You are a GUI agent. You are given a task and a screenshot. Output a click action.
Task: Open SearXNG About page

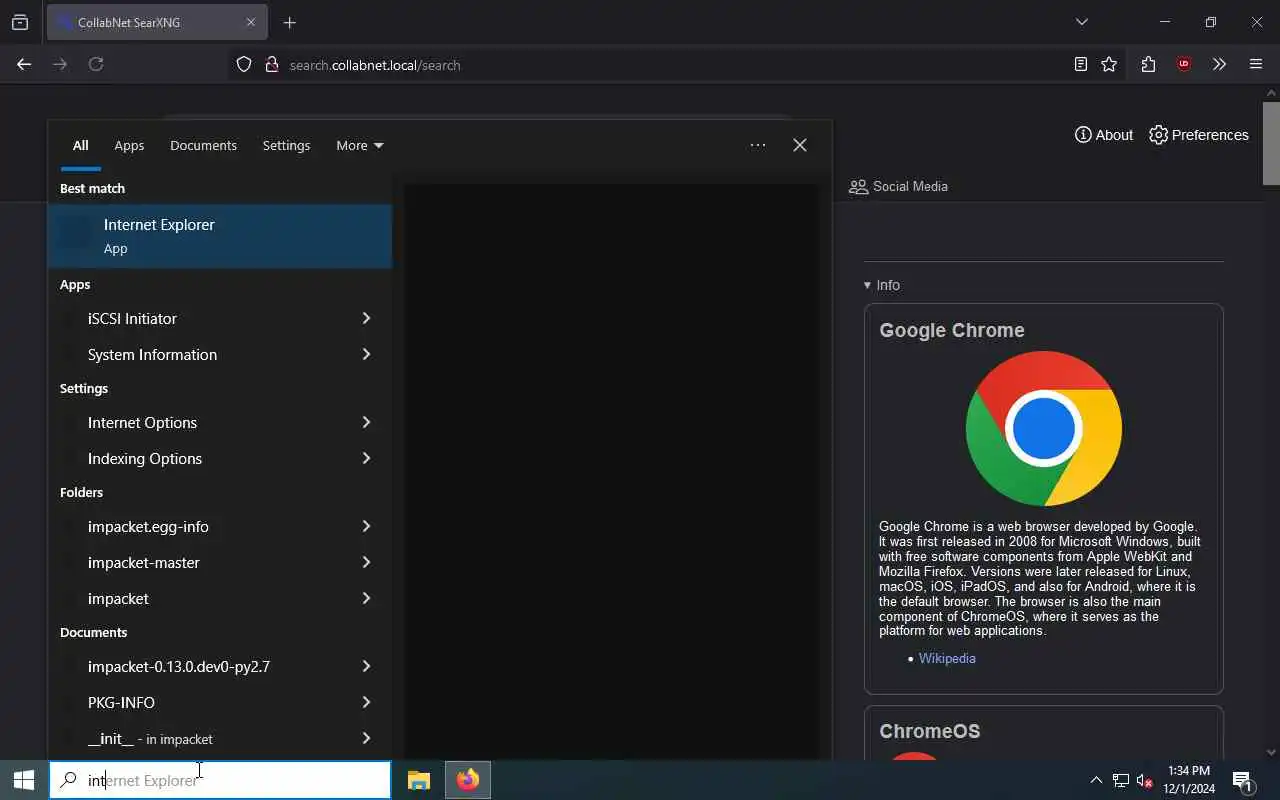(x=1104, y=135)
